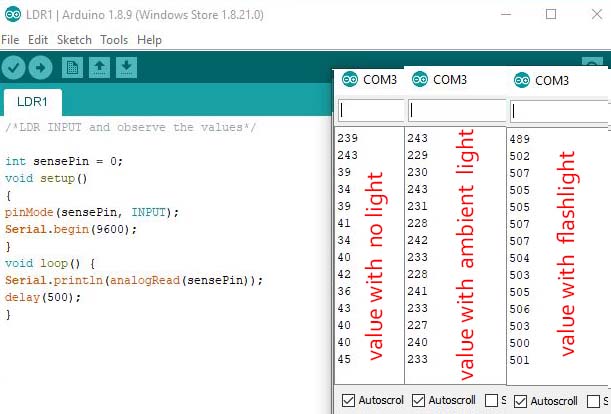Click the Upload arrow button
Image resolution: width=611 pixels, height=414 pixels.
click(x=40, y=68)
